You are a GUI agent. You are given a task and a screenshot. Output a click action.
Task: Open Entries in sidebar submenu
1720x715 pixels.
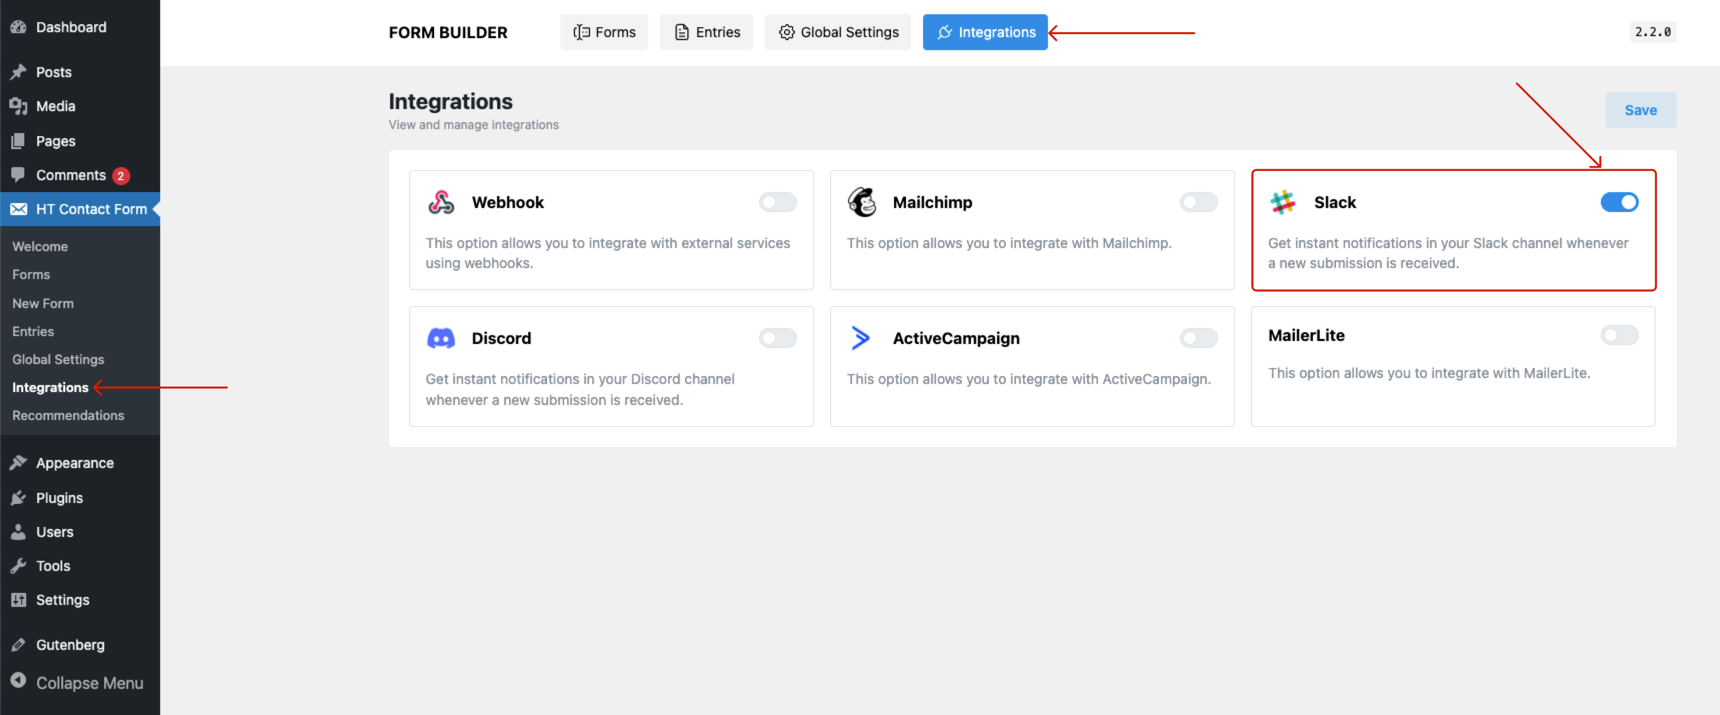(33, 331)
